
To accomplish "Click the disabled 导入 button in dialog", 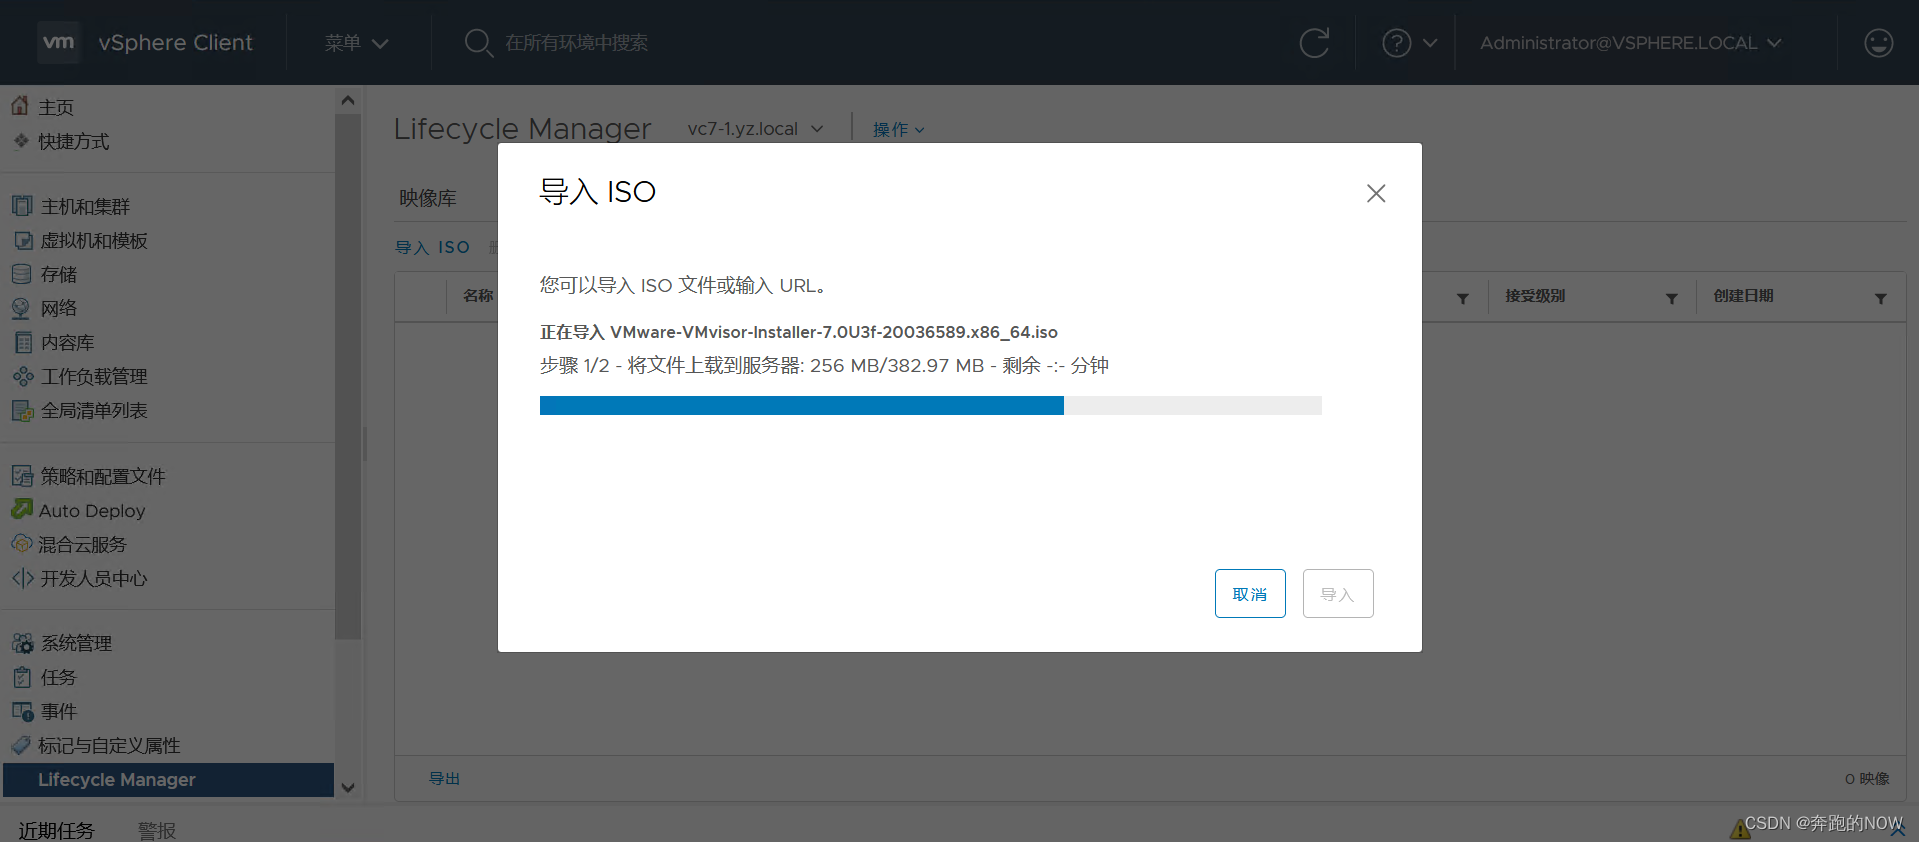I will coord(1338,594).
